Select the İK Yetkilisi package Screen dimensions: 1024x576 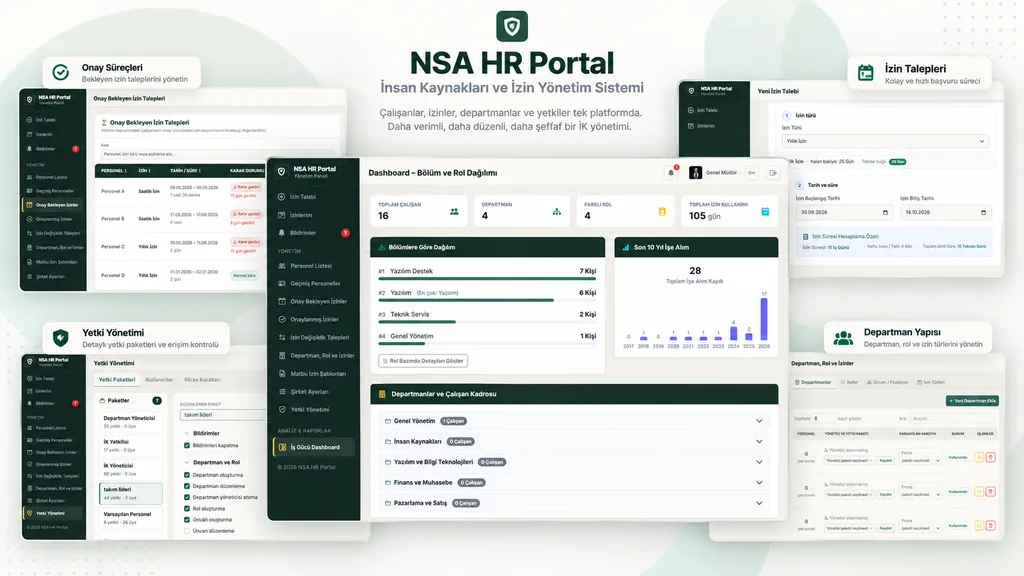click(131, 446)
